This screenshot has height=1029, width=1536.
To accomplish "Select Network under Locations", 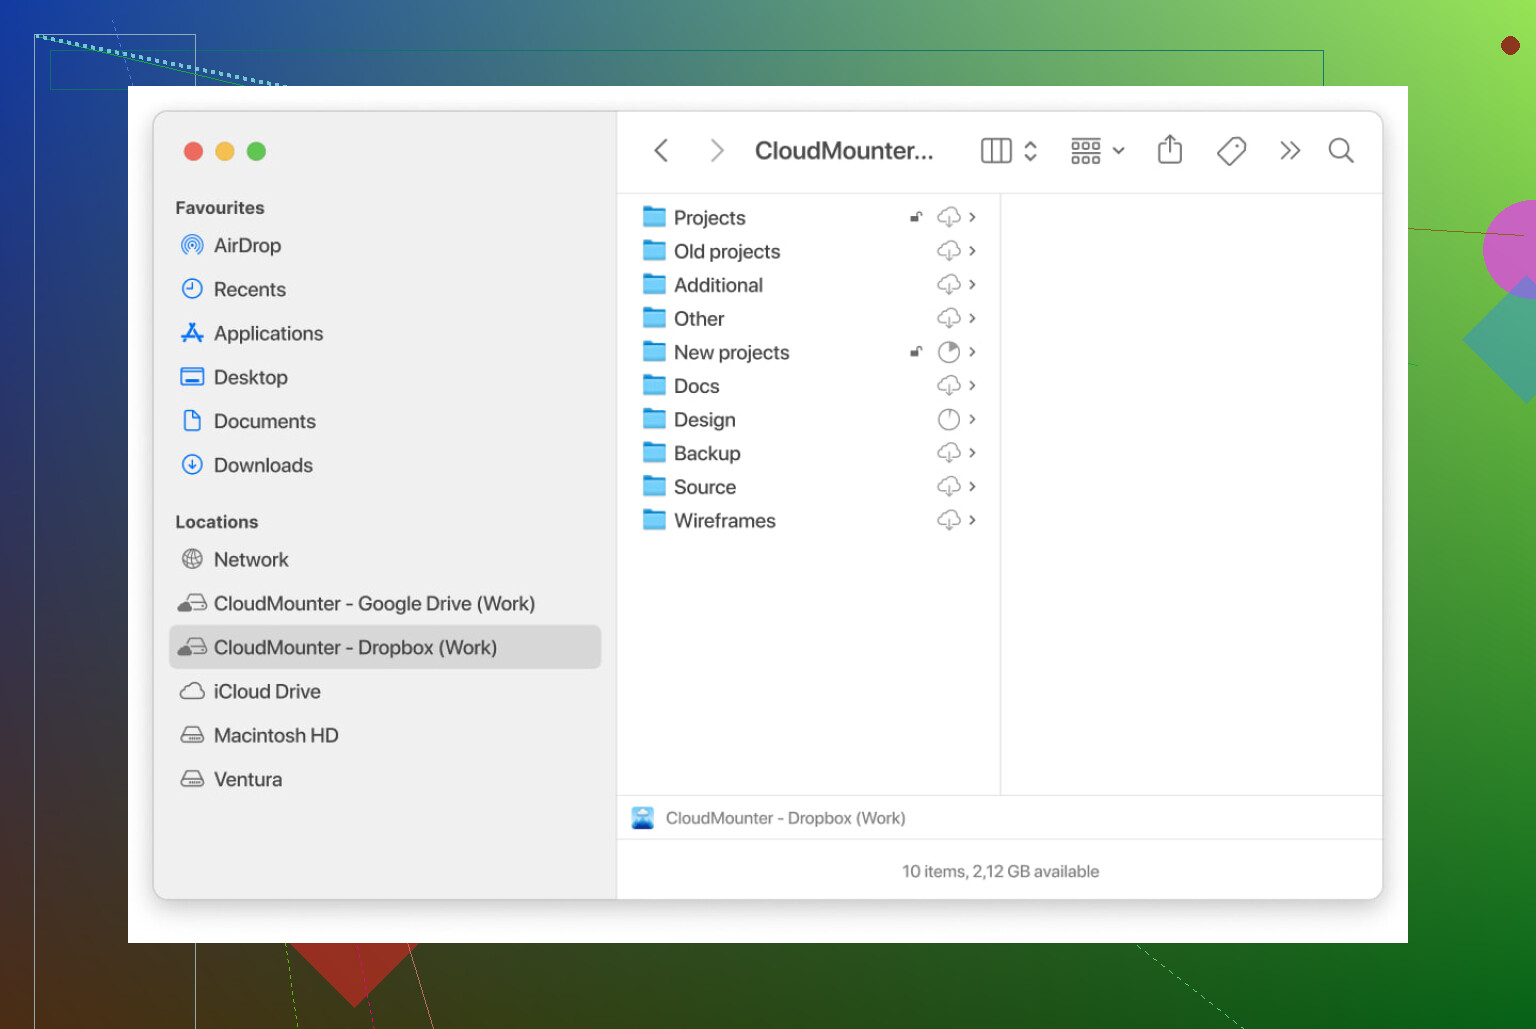I will coord(385,560).
